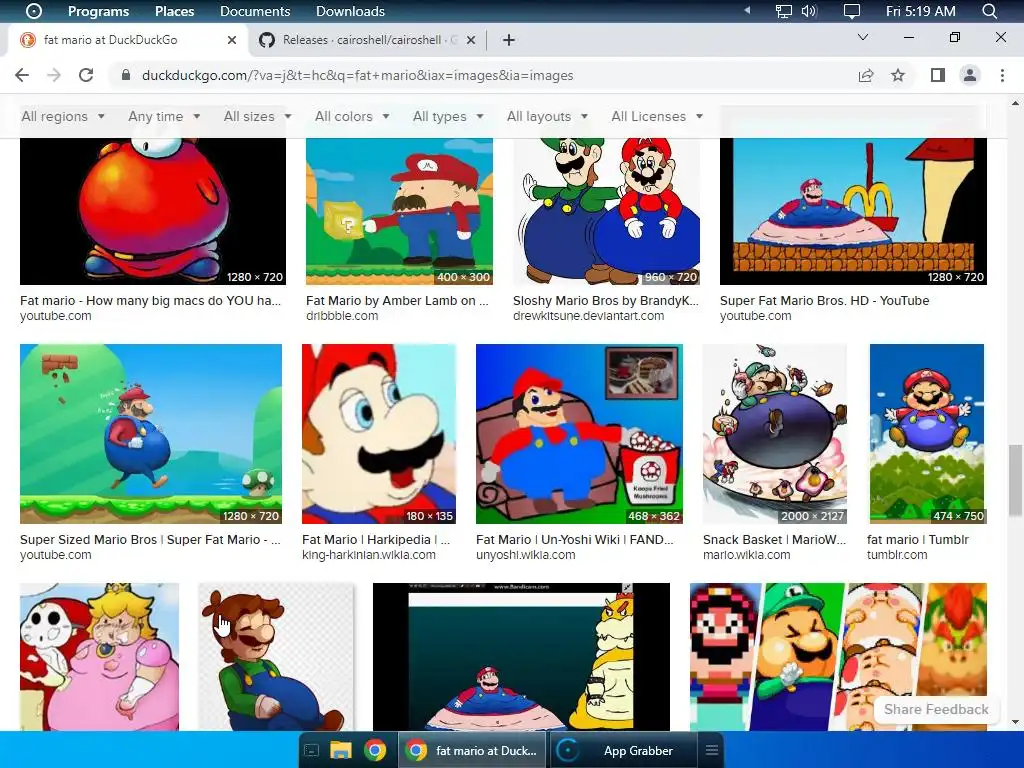1024x768 pixels.
Task: Open the tab search chevron
Action: click(x=863, y=37)
